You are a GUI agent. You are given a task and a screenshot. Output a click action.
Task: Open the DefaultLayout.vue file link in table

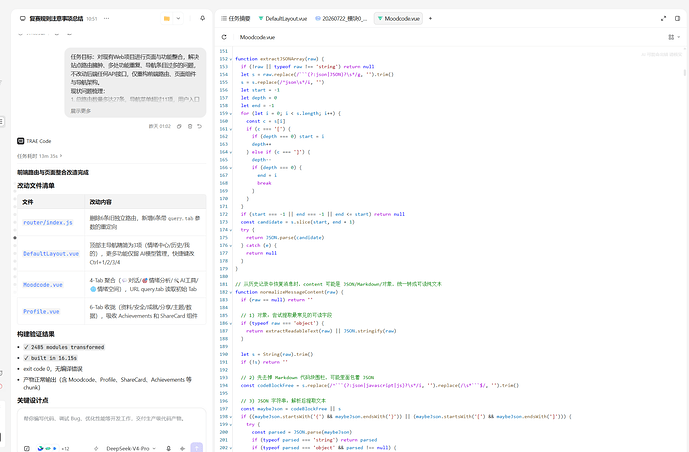(x=51, y=253)
